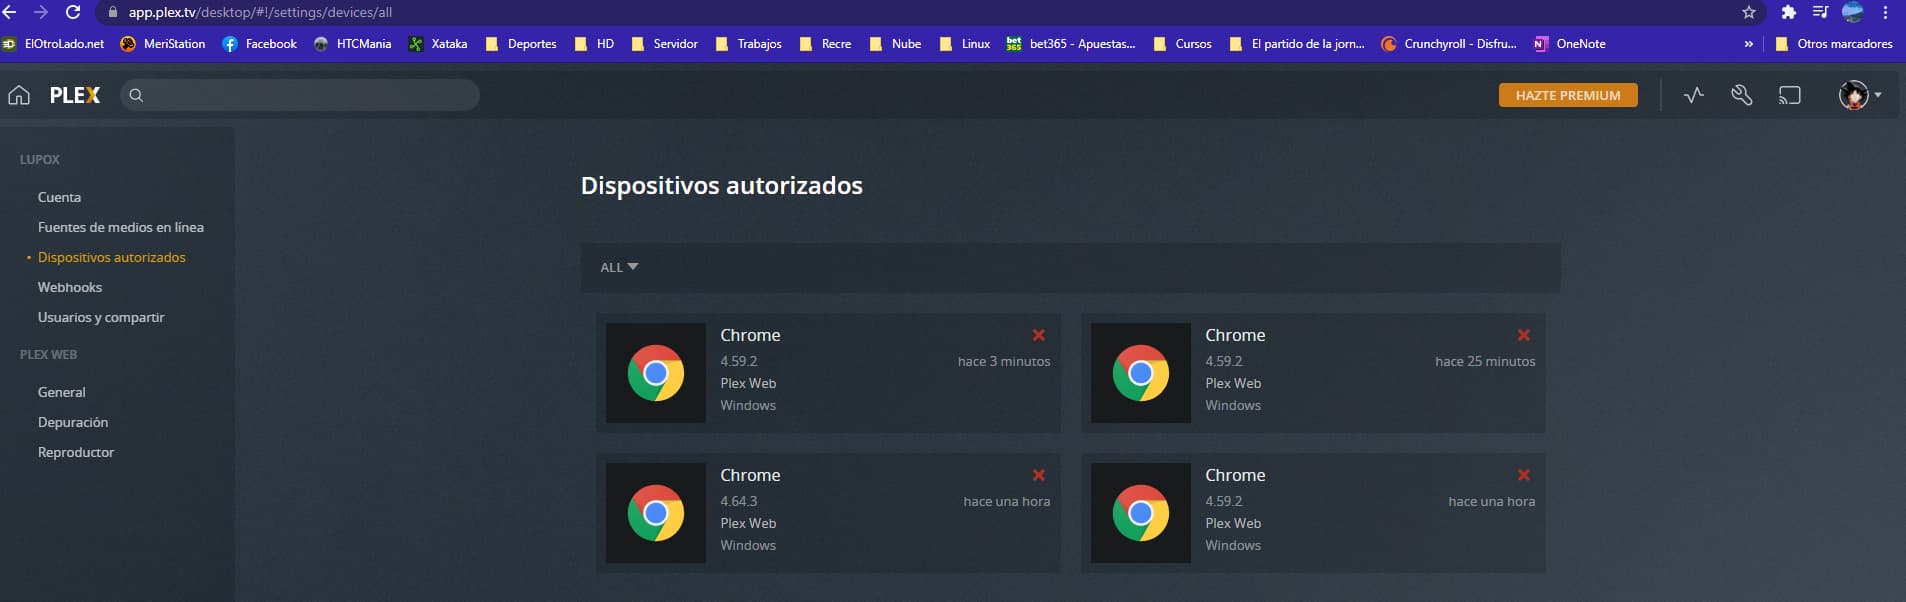Click the HAZTE PREMIUM button
Image resolution: width=1906 pixels, height=602 pixels.
[1568, 95]
